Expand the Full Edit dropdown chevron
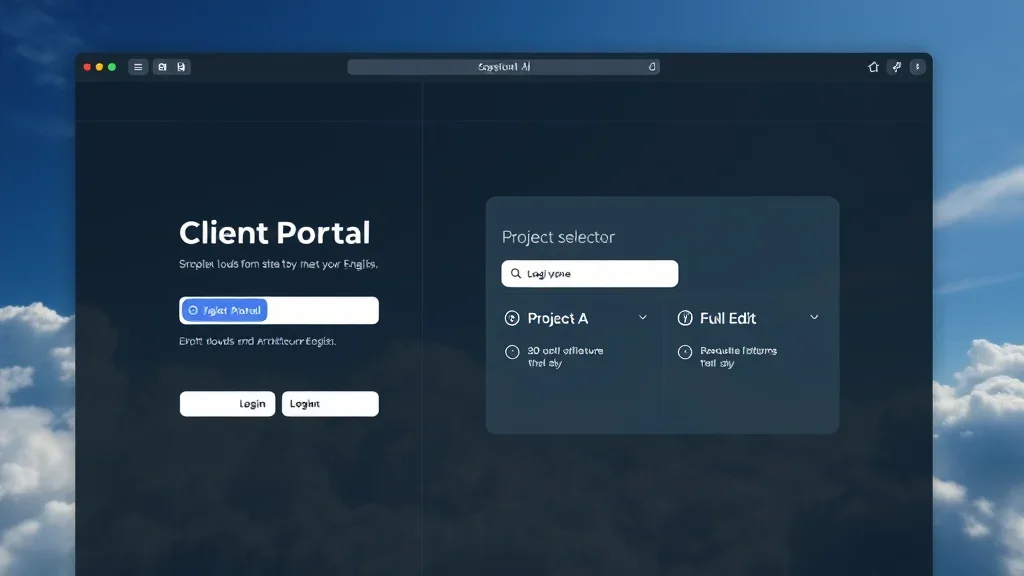 [x=815, y=318]
